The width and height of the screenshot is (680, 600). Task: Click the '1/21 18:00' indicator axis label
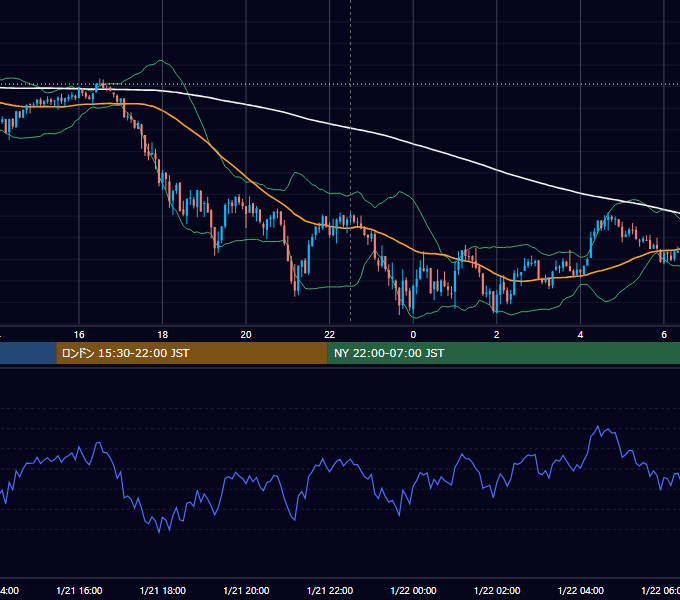click(x=163, y=590)
